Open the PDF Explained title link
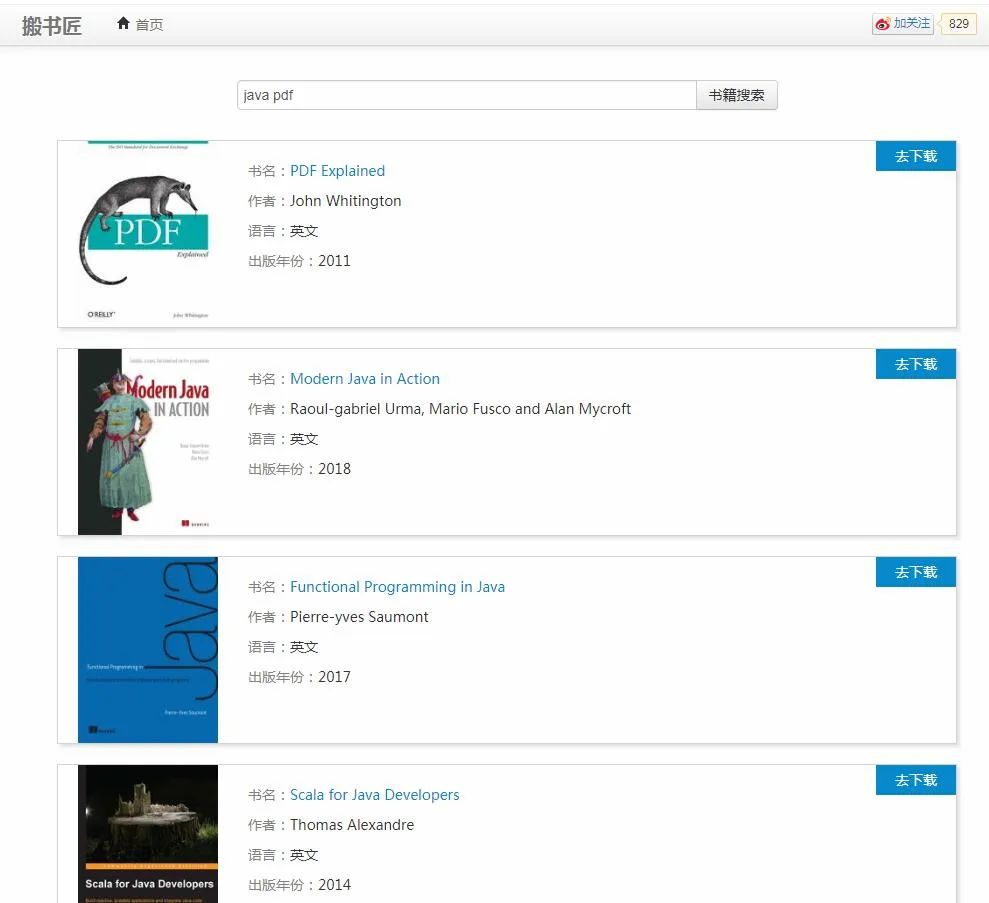 tap(337, 171)
